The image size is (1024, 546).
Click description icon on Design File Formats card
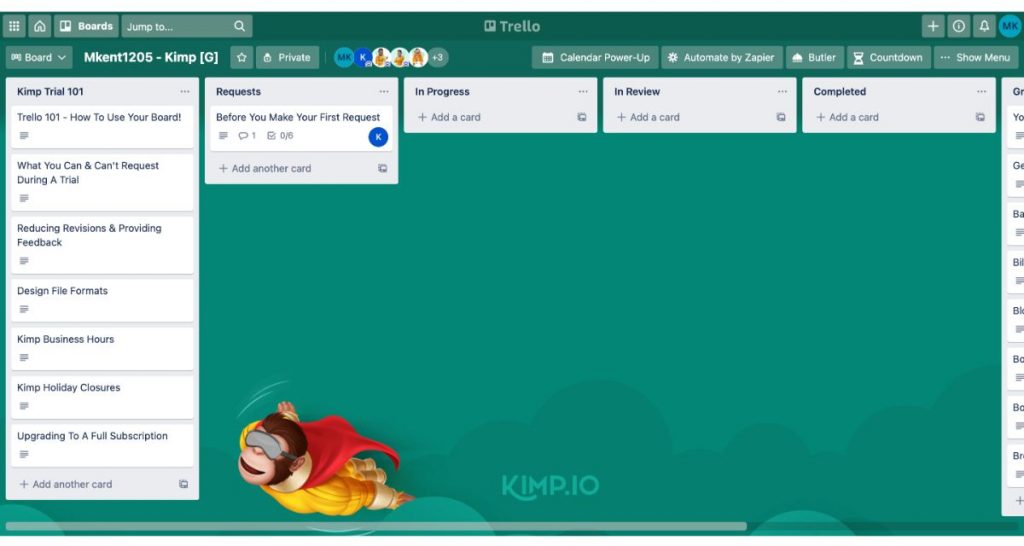click(24, 309)
